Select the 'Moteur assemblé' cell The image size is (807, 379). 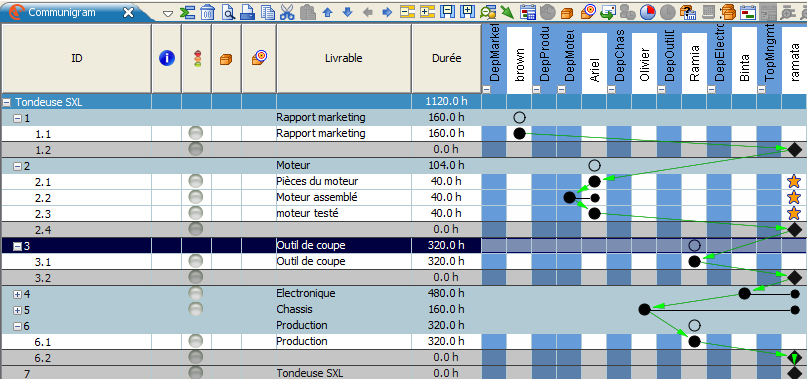(344, 197)
